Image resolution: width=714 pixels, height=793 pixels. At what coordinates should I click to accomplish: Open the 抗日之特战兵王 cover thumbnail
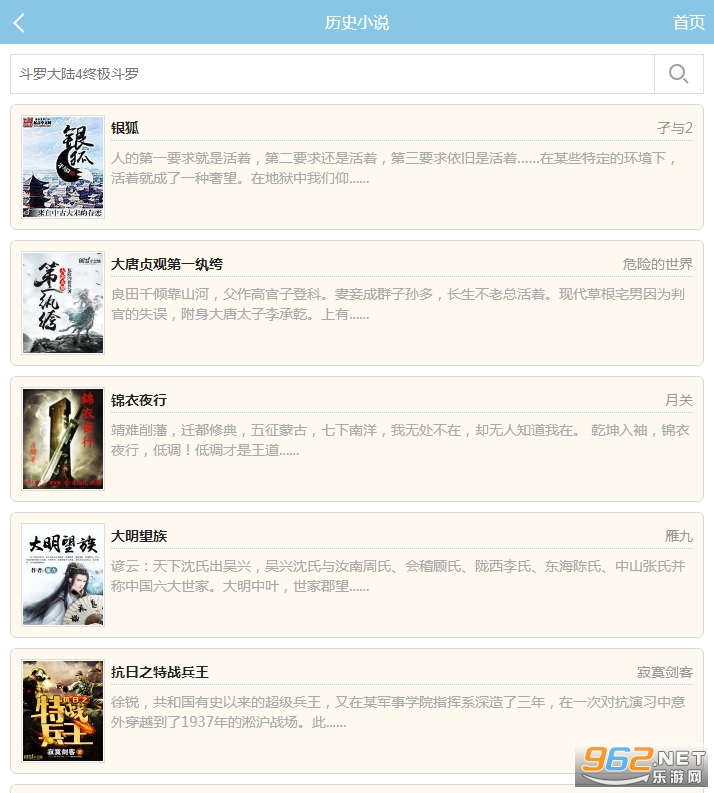click(63, 711)
